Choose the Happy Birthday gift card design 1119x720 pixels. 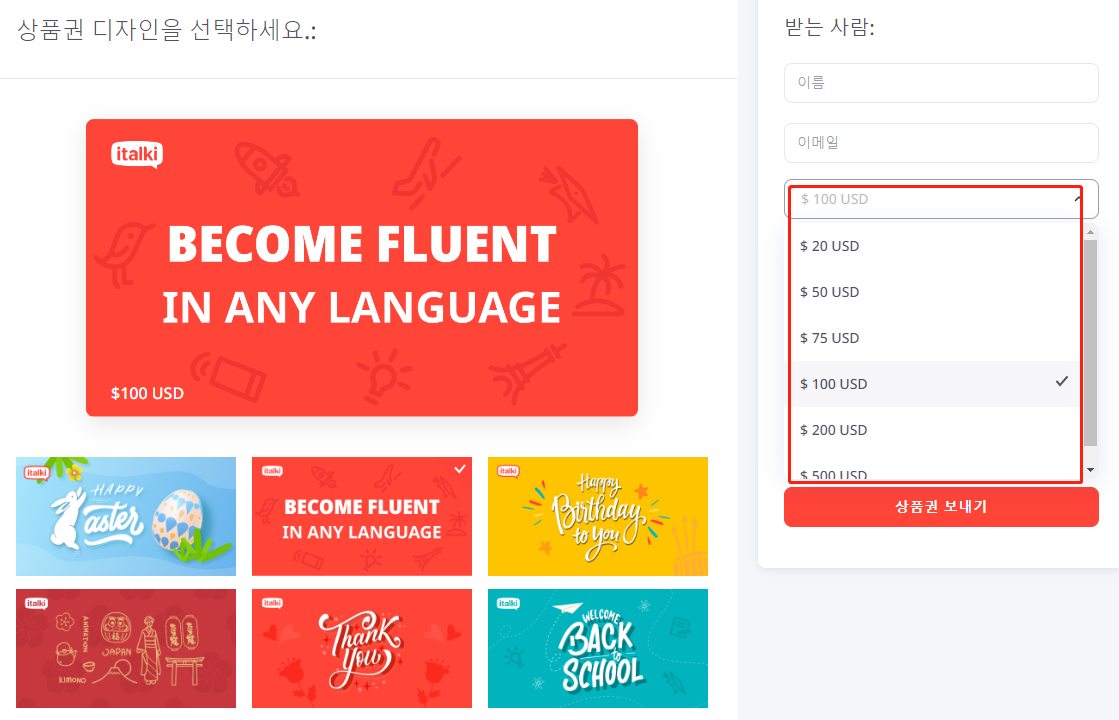click(x=598, y=516)
